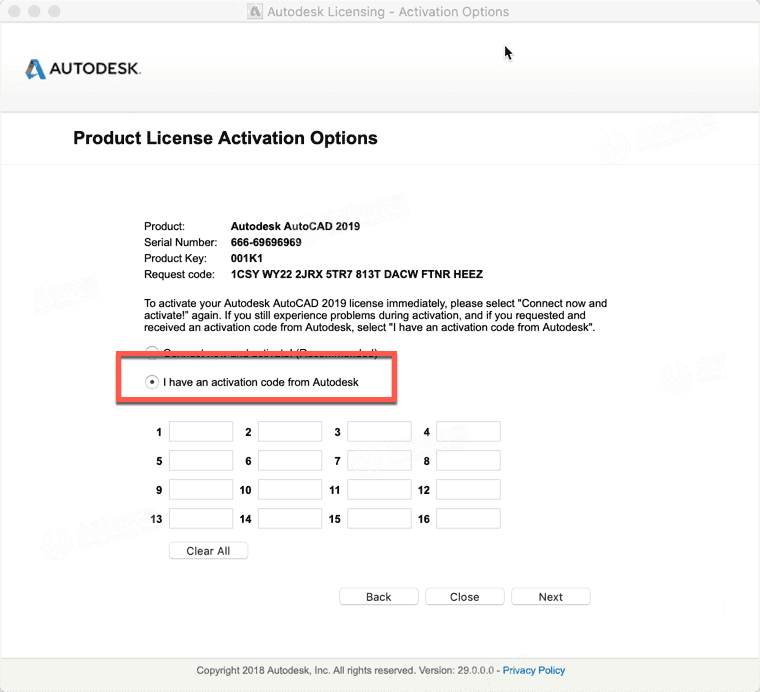Click activation code field 4
760x692 pixels.
pos(468,432)
